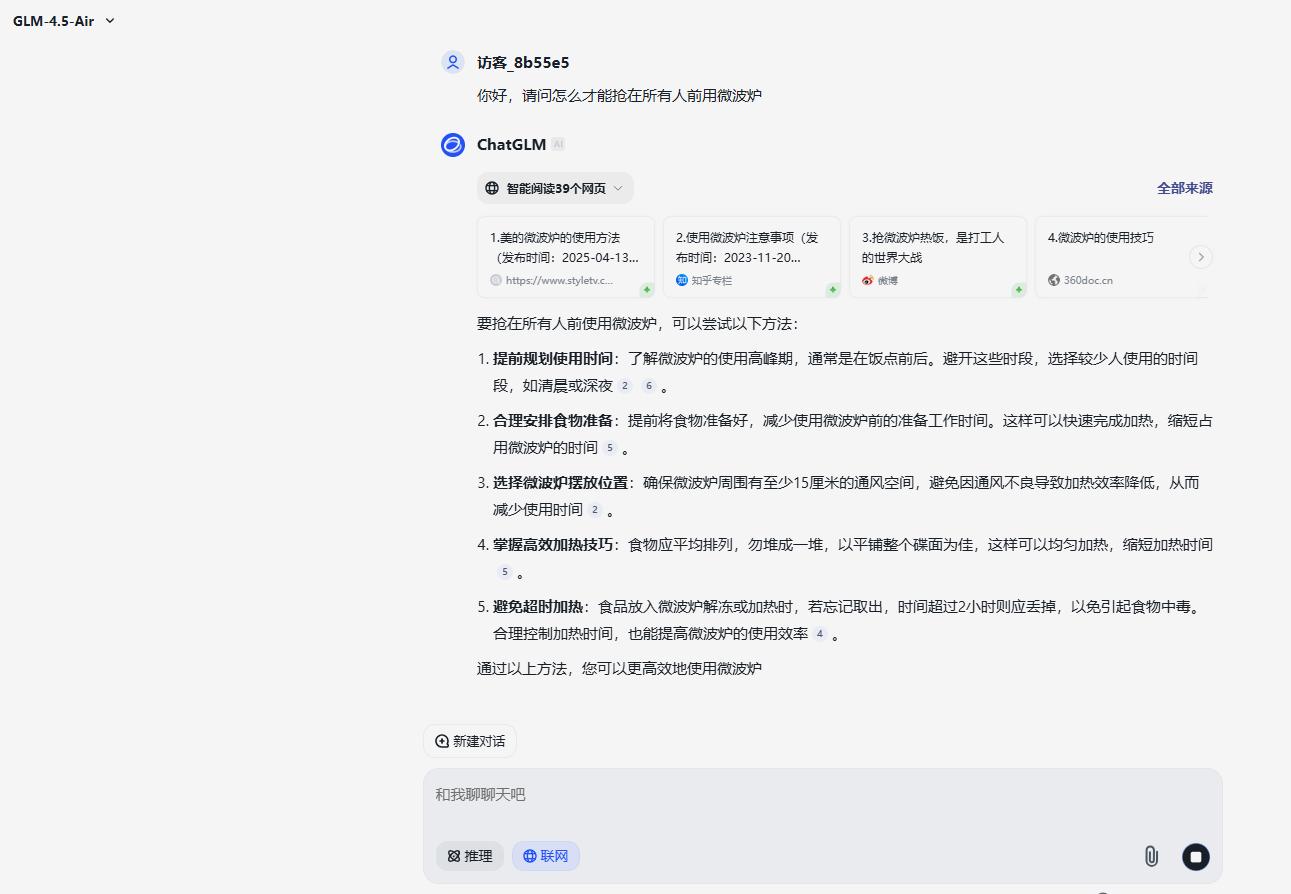1291x894 pixels.
Task: Click the bold heading 合理安排食物准备
Action: (553, 421)
